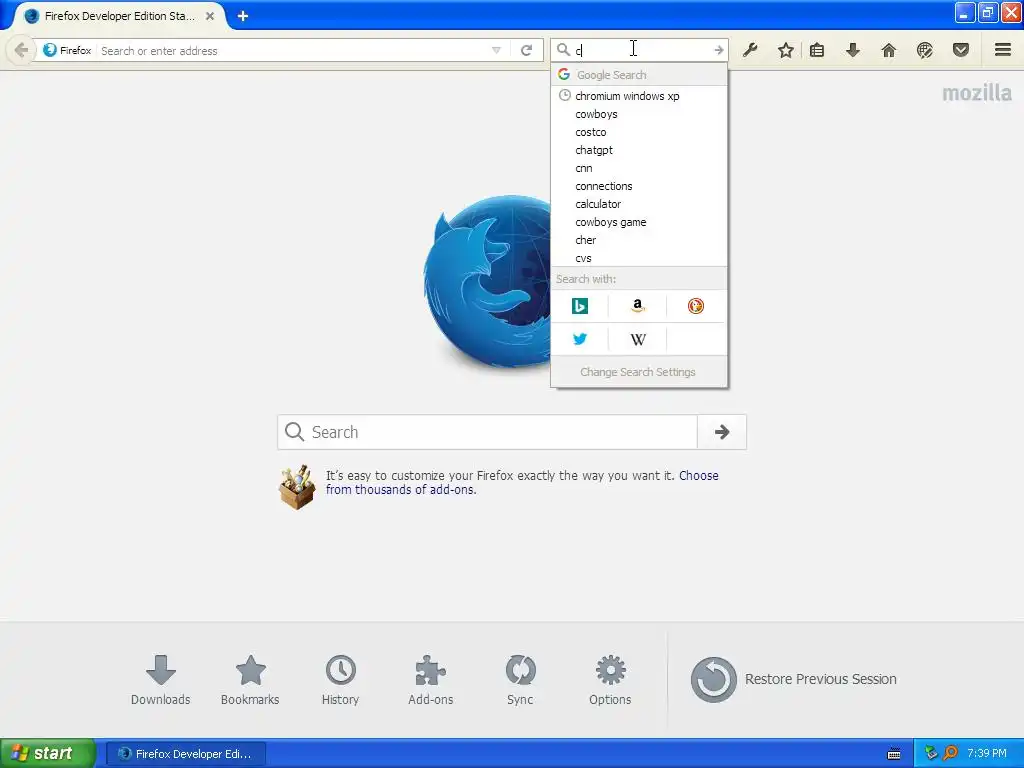1024x768 pixels.
Task: Click the orange magnifier tray icon
Action: coord(950,753)
